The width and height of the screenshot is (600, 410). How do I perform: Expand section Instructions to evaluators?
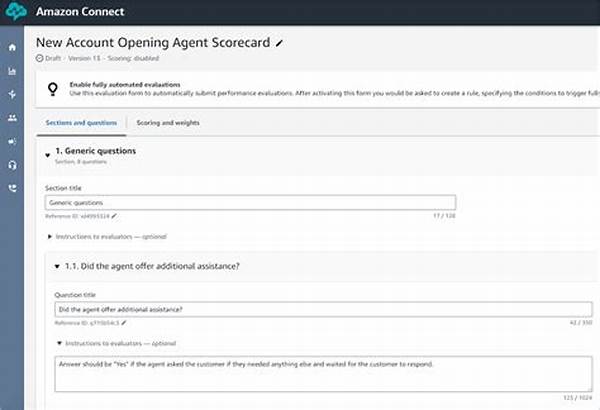(x=50, y=237)
